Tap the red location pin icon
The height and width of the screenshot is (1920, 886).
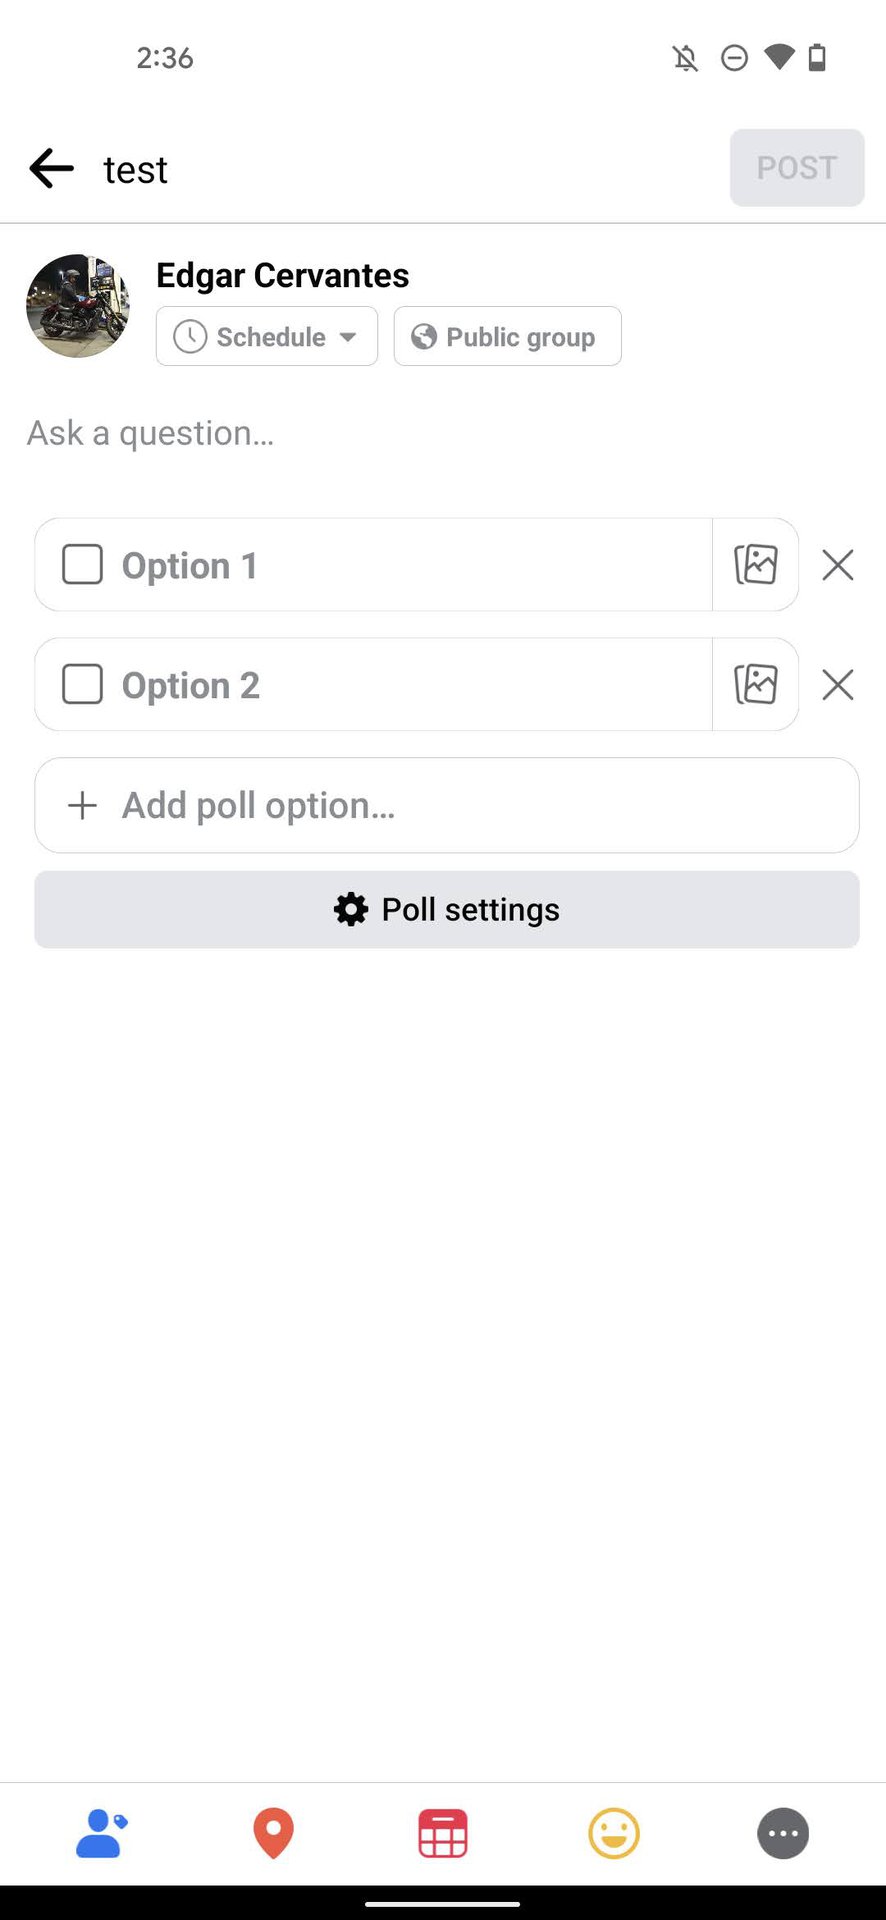273,1833
